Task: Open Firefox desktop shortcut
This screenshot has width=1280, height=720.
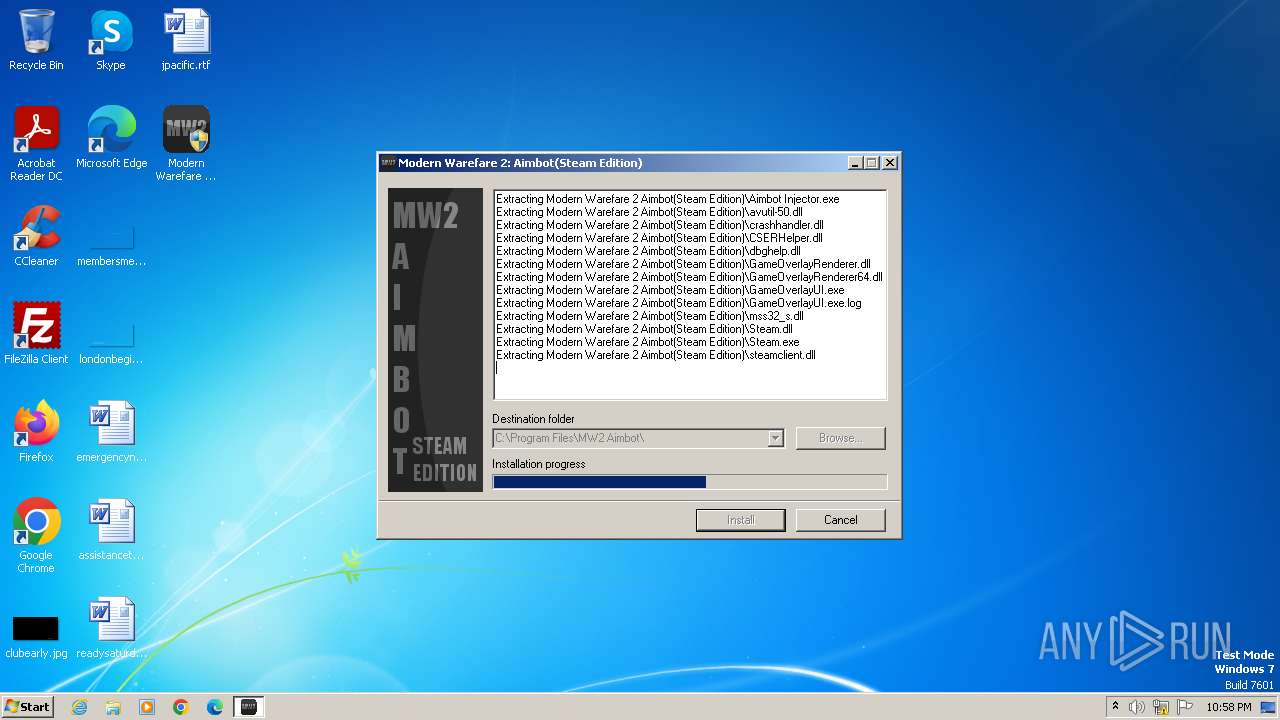Action: [x=36, y=431]
